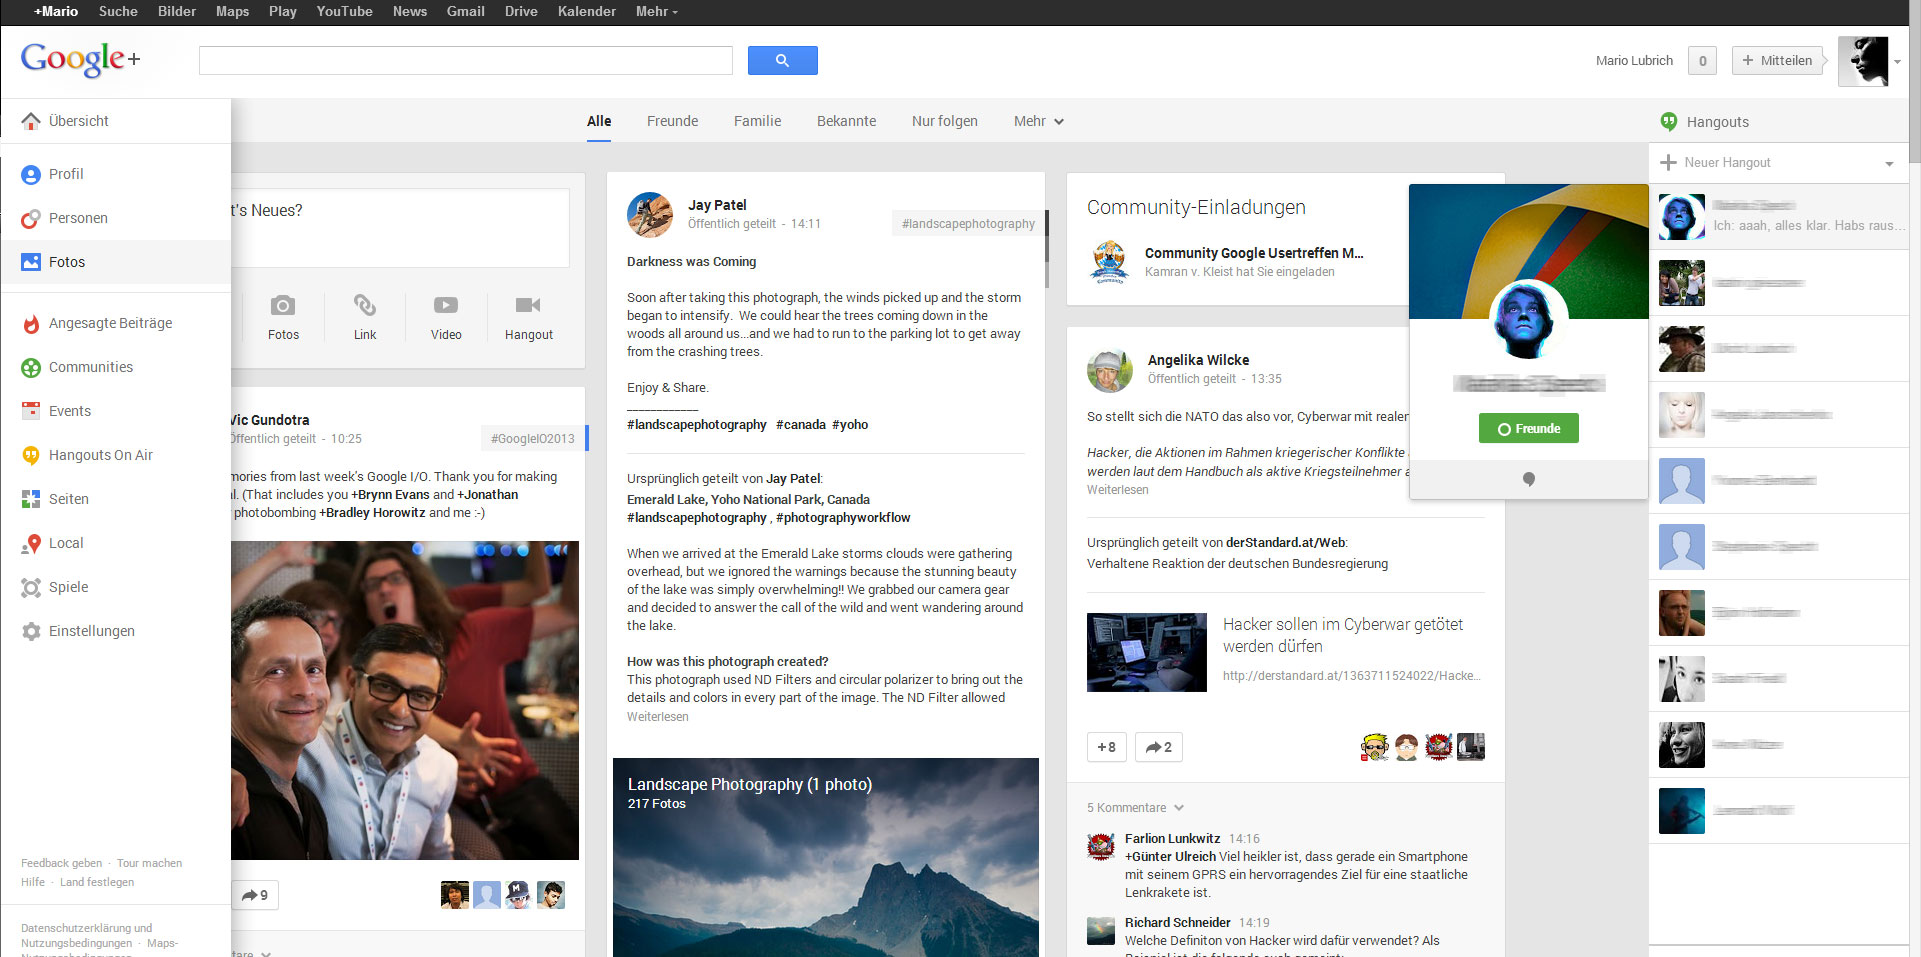Viewport: 1921px width, 957px height.
Task: Open Mehr menu in top black bar
Action: coord(656,12)
